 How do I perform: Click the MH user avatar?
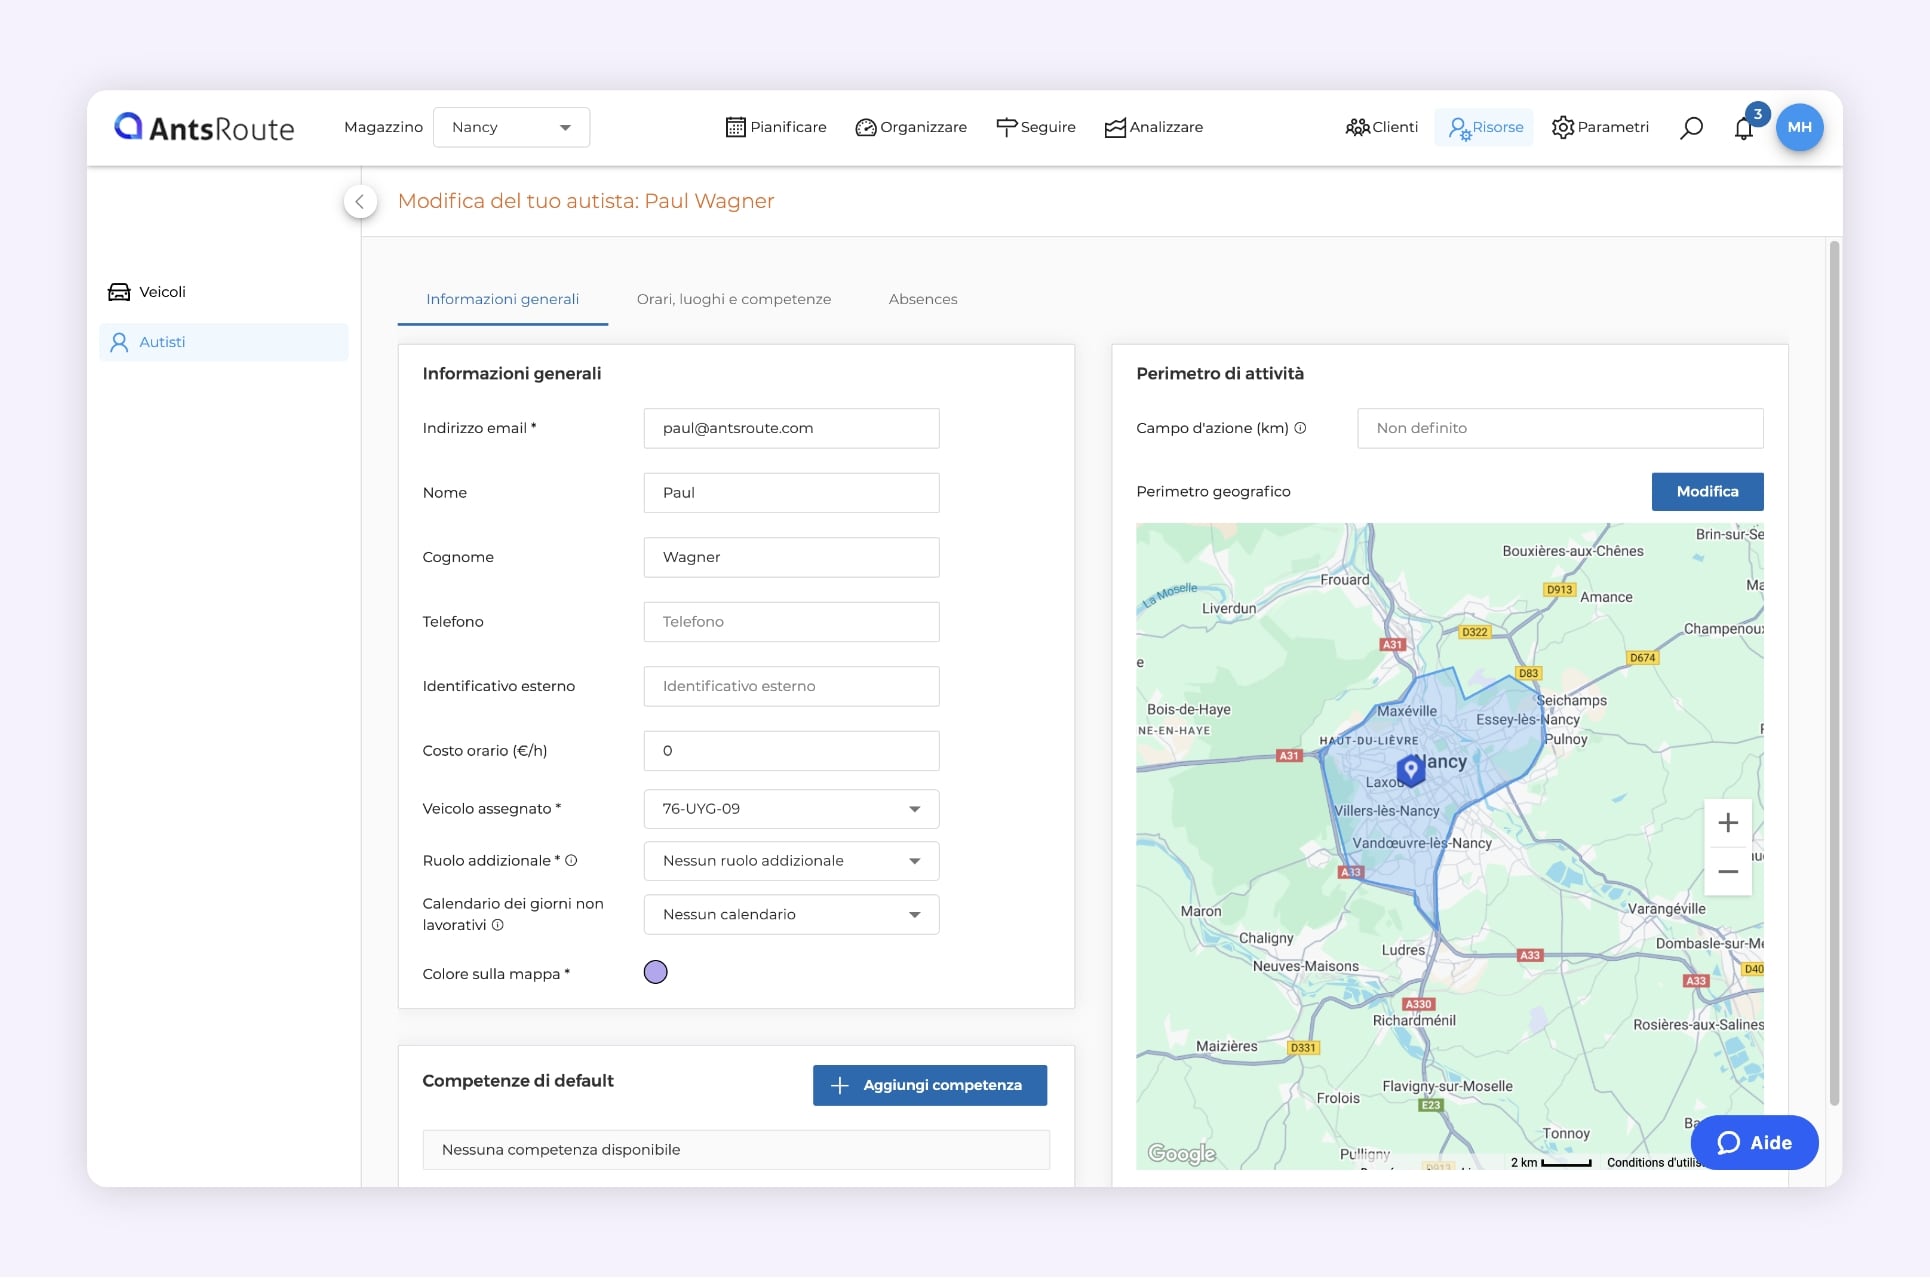1799,127
